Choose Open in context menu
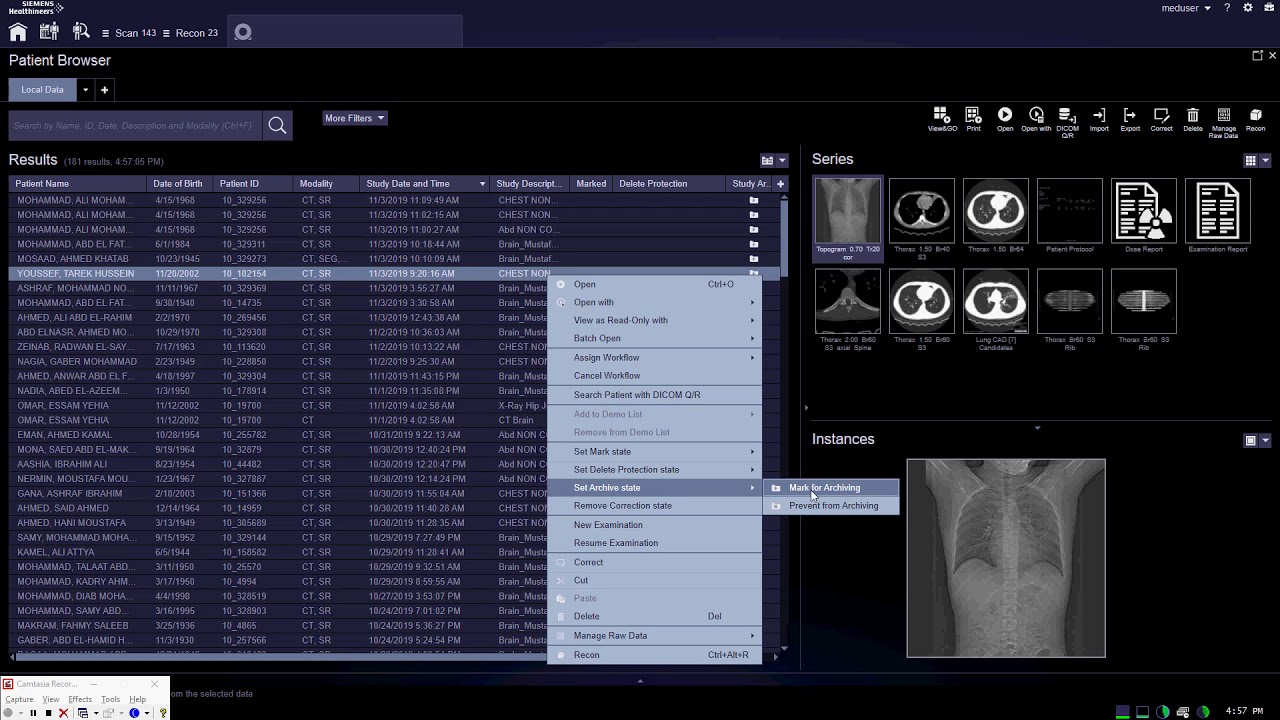Screen dimensions: 1280x720 pos(655,284)
